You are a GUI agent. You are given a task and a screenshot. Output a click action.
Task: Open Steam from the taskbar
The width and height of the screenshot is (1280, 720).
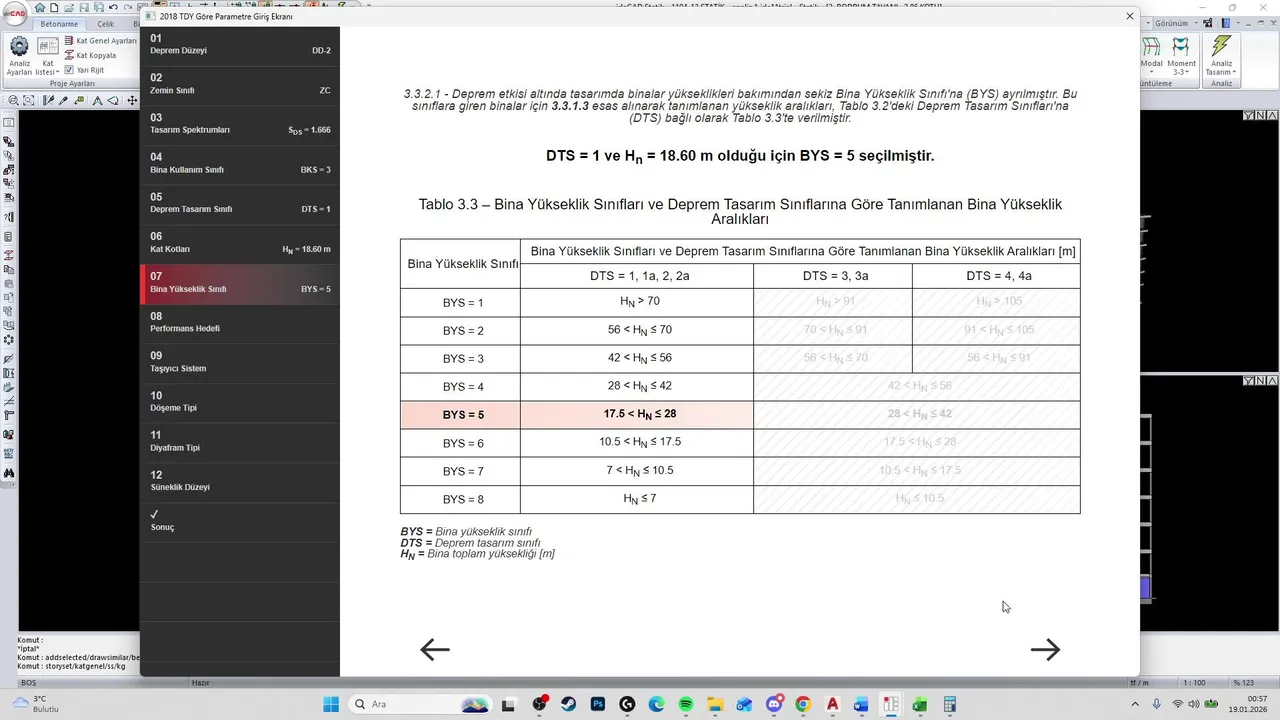[568, 704]
